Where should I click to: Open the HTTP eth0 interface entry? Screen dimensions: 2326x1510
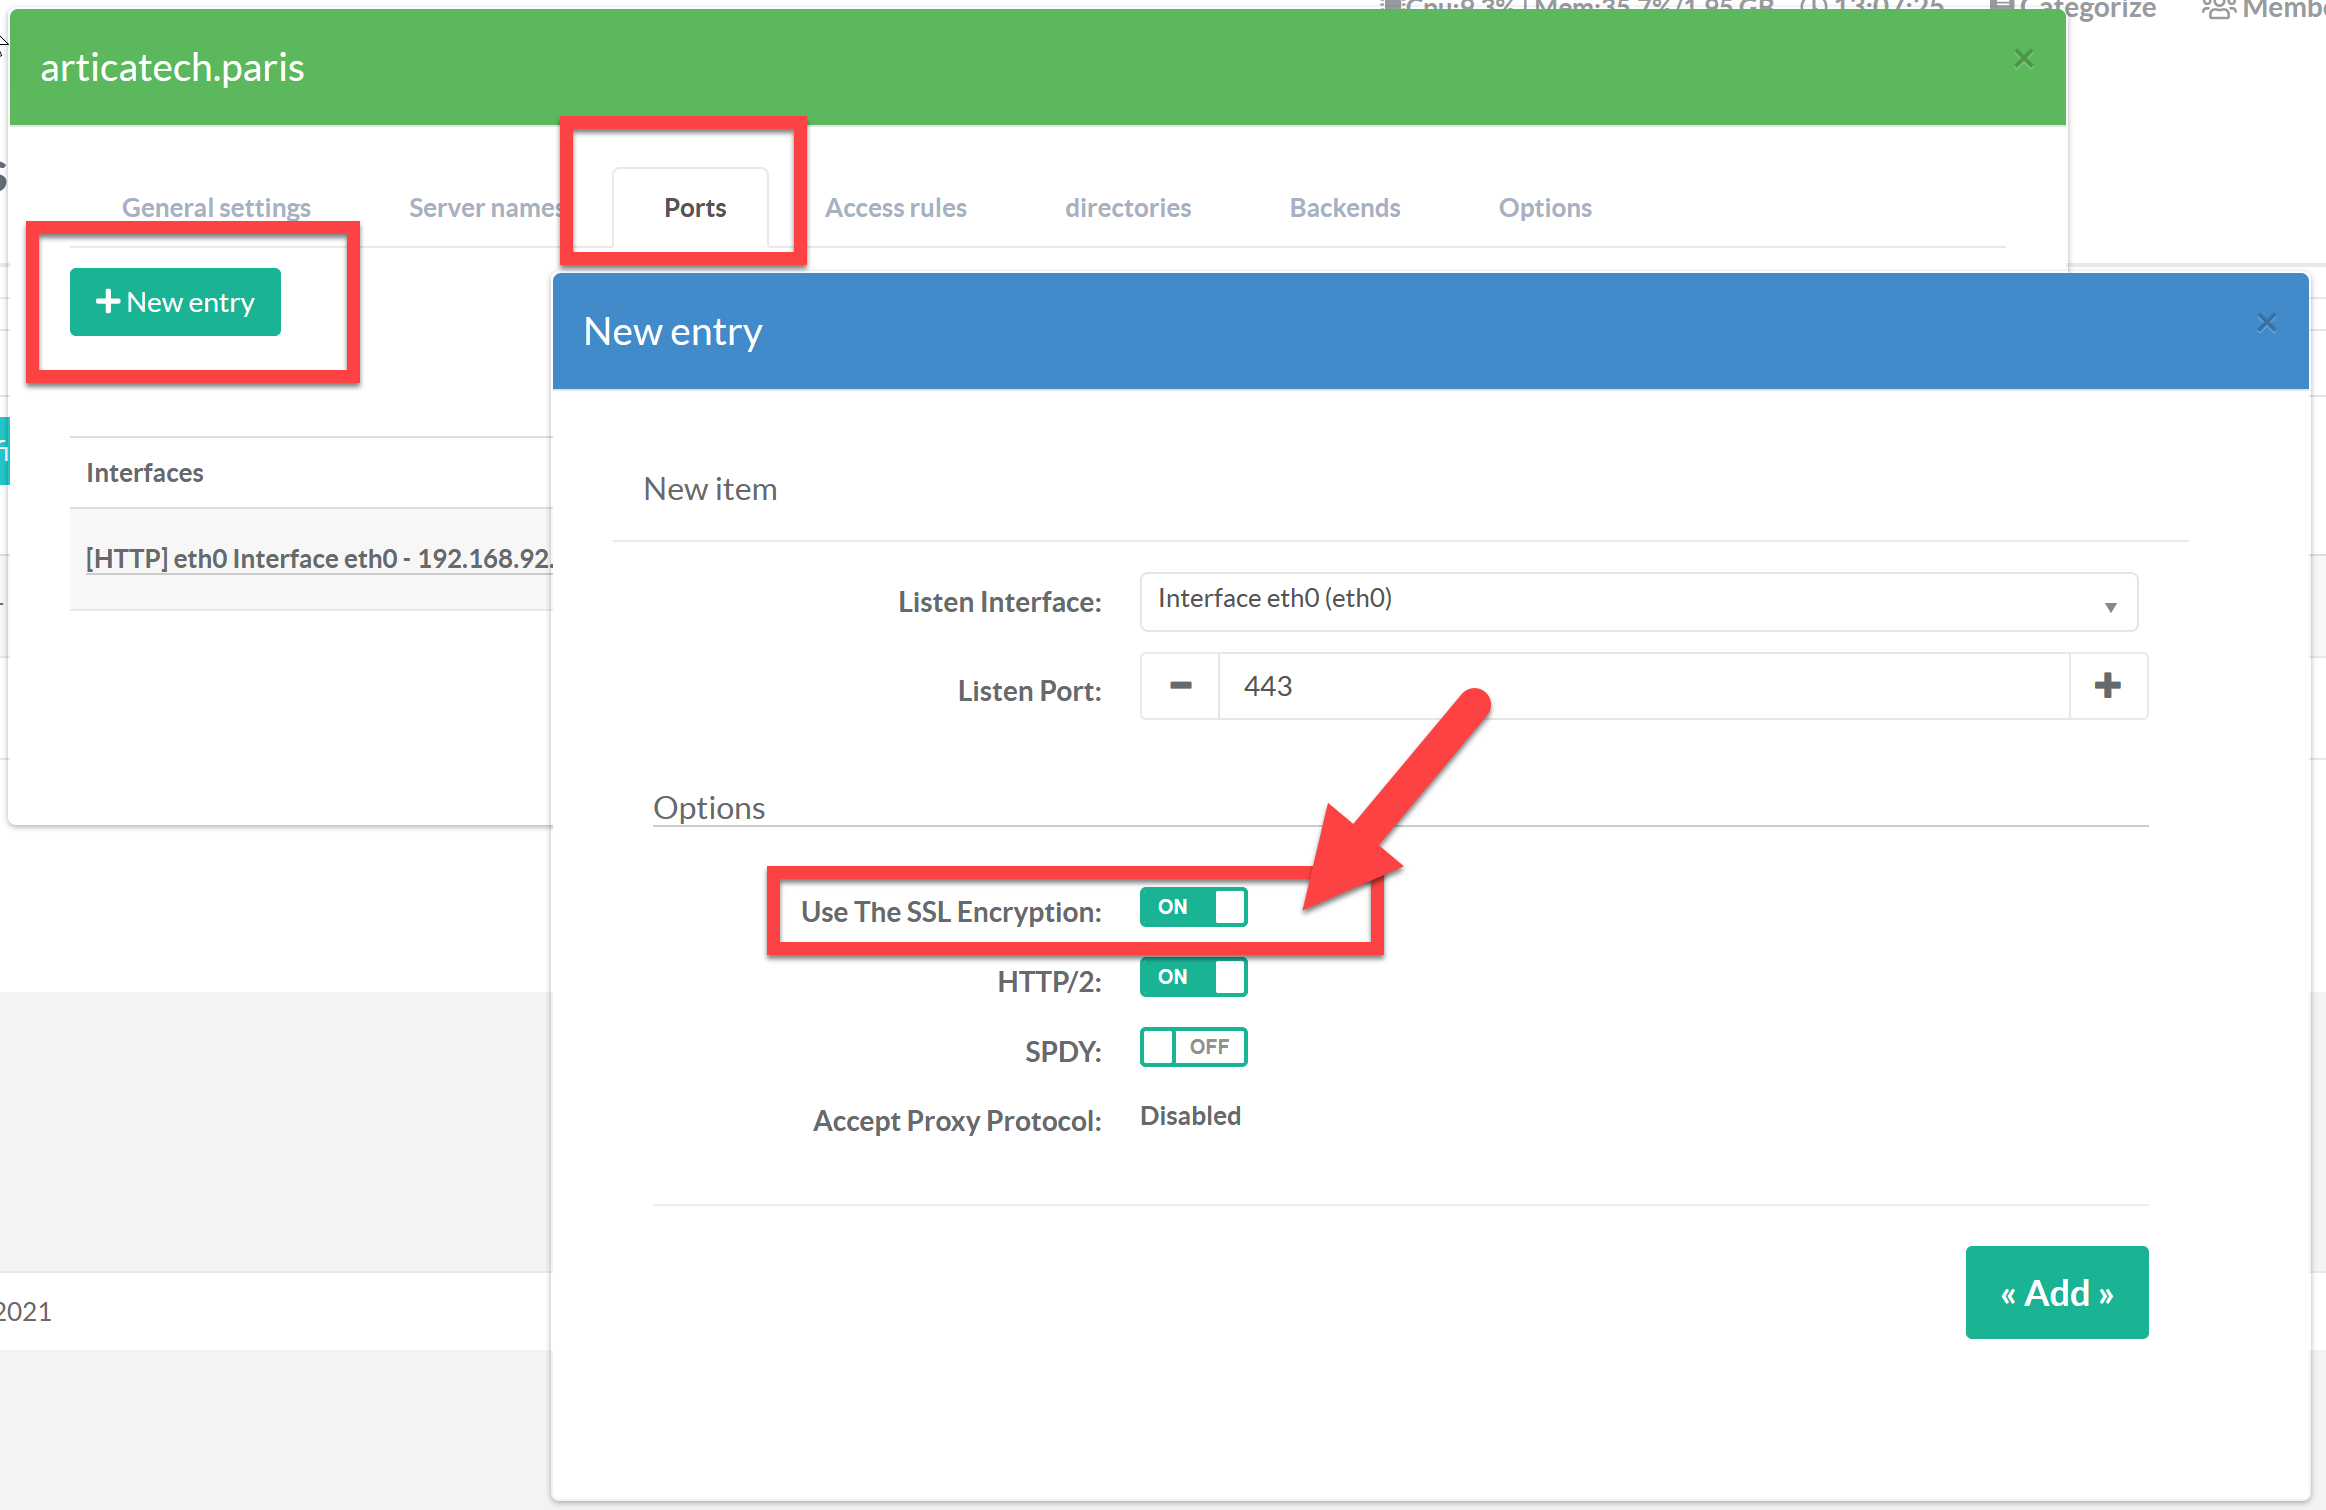(318, 558)
